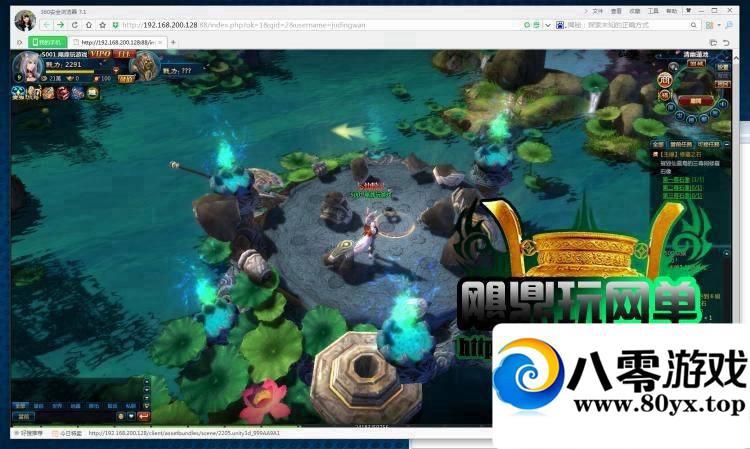Screen dimensions: 750x449
Task: Open the browser home page icon
Action: coord(88,25)
